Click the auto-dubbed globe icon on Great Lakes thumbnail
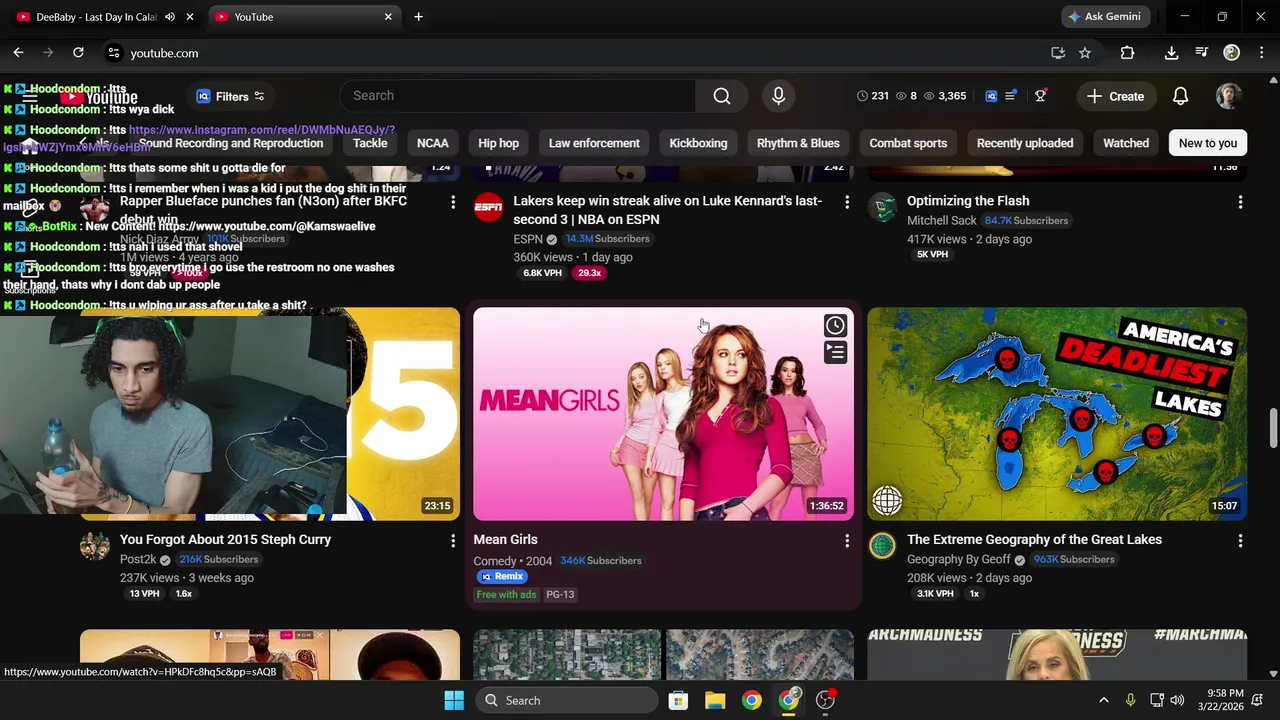 coord(887,500)
